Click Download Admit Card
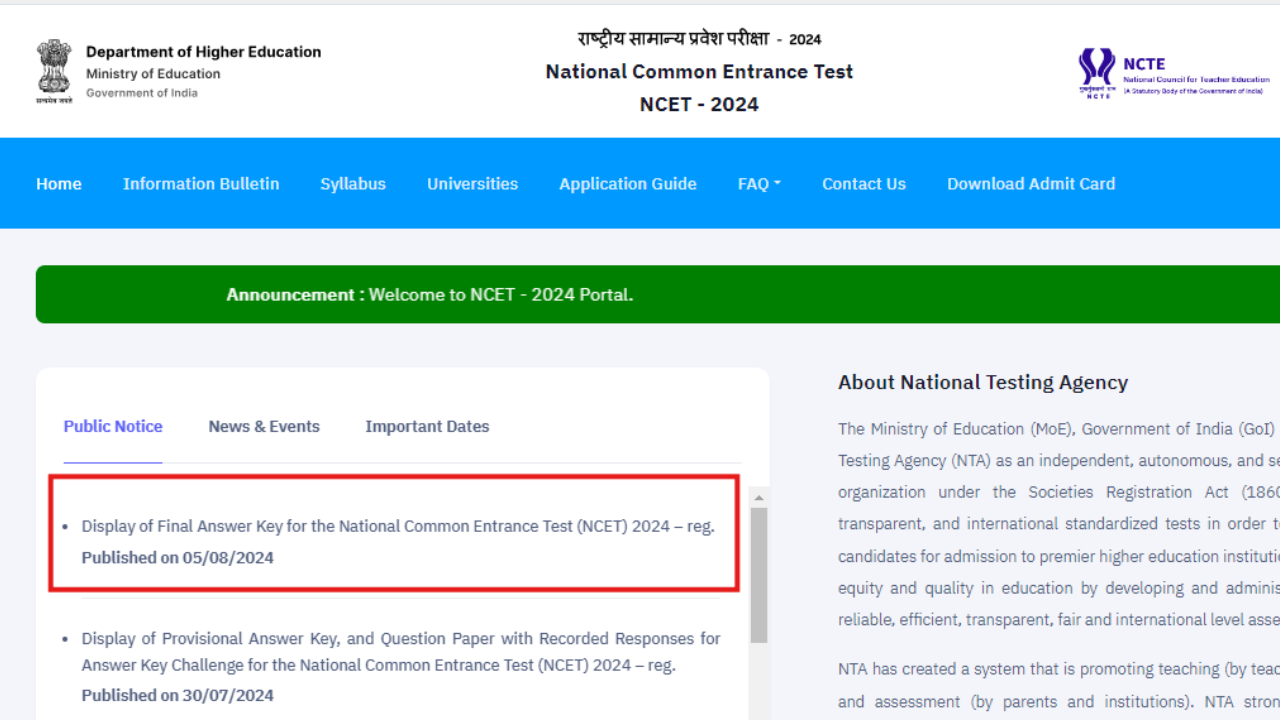Screen dimensions: 1280x720 (x=1031, y=183)
